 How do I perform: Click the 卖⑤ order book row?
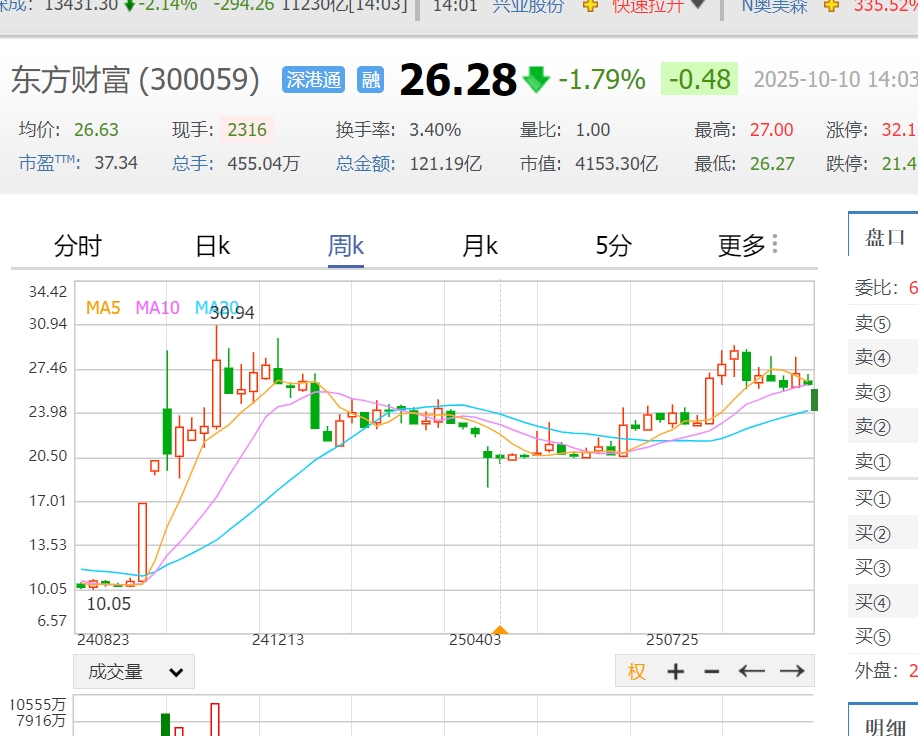pos(883,323)
